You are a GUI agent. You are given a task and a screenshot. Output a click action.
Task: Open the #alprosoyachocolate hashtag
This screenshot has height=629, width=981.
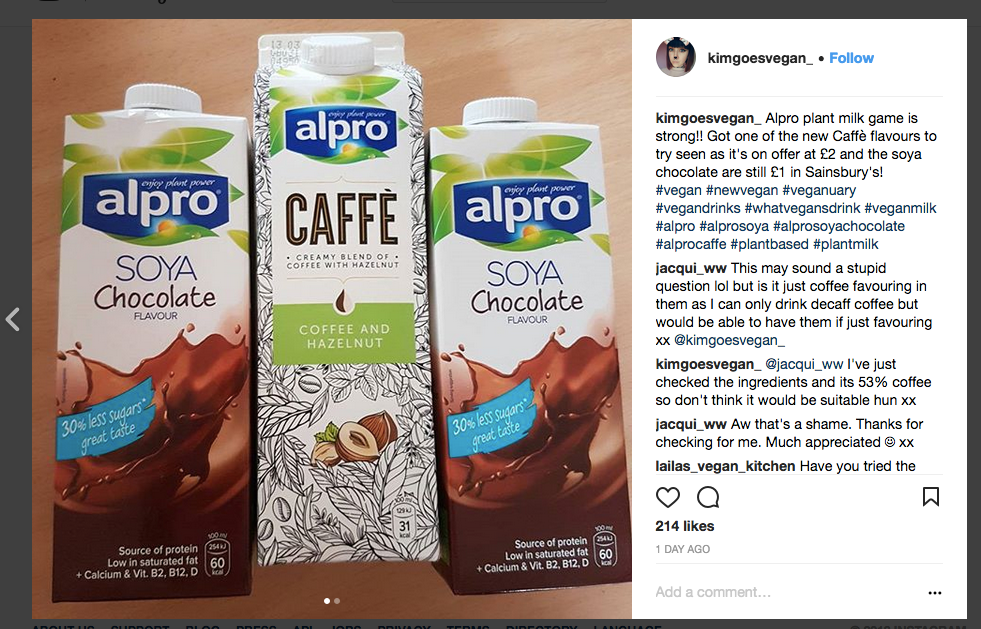tap(839, 227)
